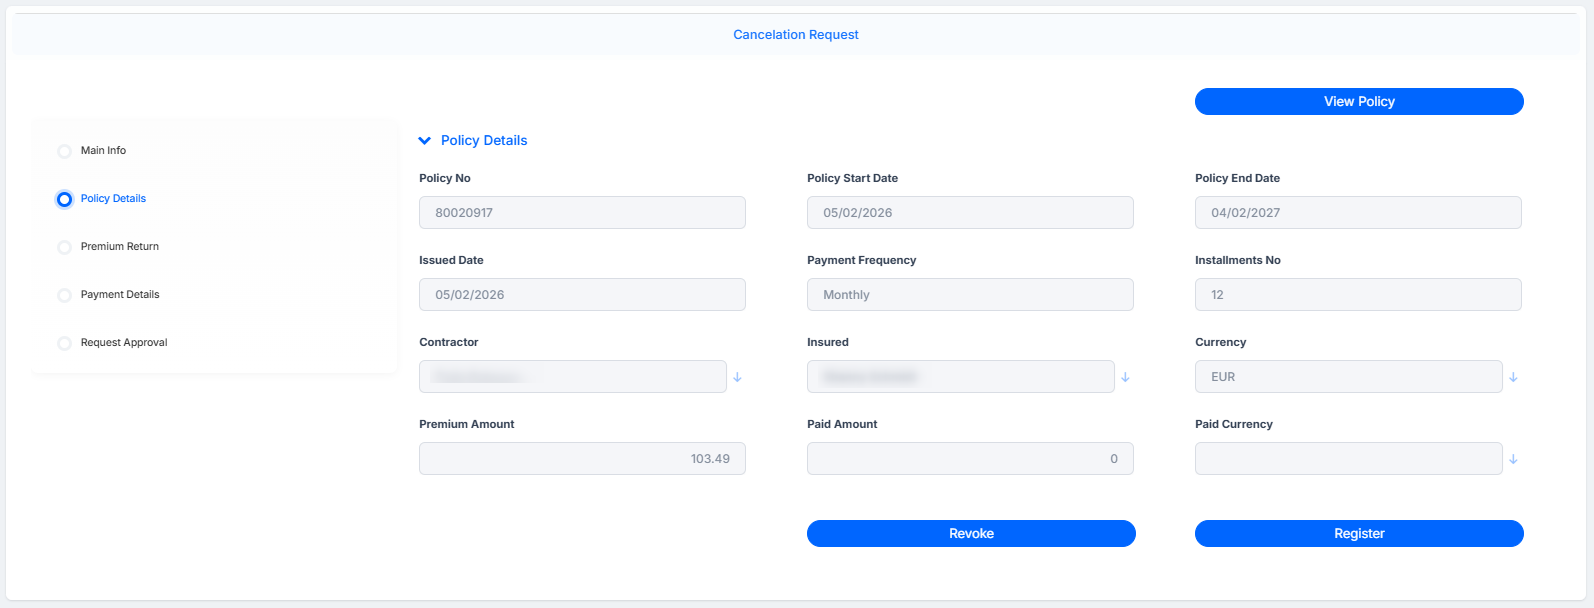Click the Policy No input field
Screen dimensions: 1594x608
pos(582,213)
